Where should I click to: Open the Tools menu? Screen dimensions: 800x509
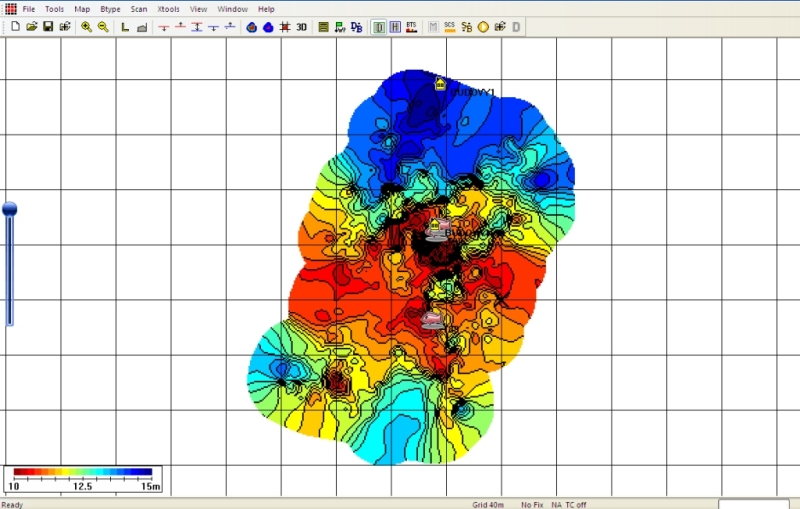(54, 9)
